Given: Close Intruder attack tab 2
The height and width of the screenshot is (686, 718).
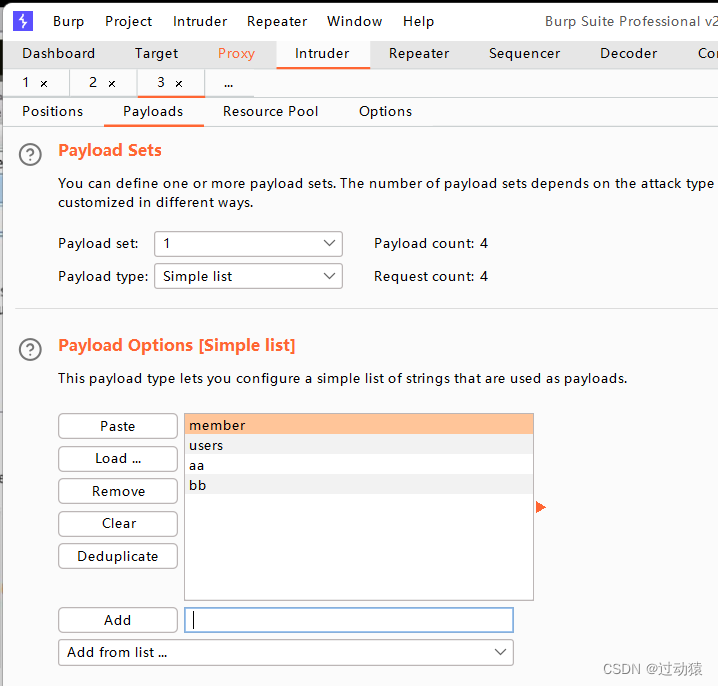Looking at the screenshot, I should coord(112,84).
